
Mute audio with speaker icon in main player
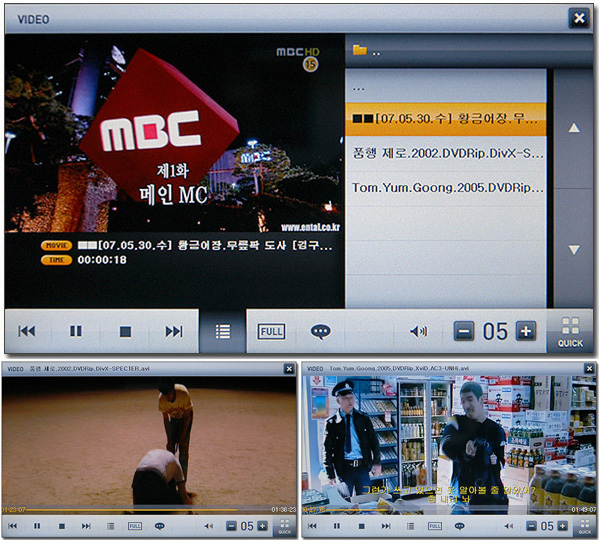click(418, 331)
